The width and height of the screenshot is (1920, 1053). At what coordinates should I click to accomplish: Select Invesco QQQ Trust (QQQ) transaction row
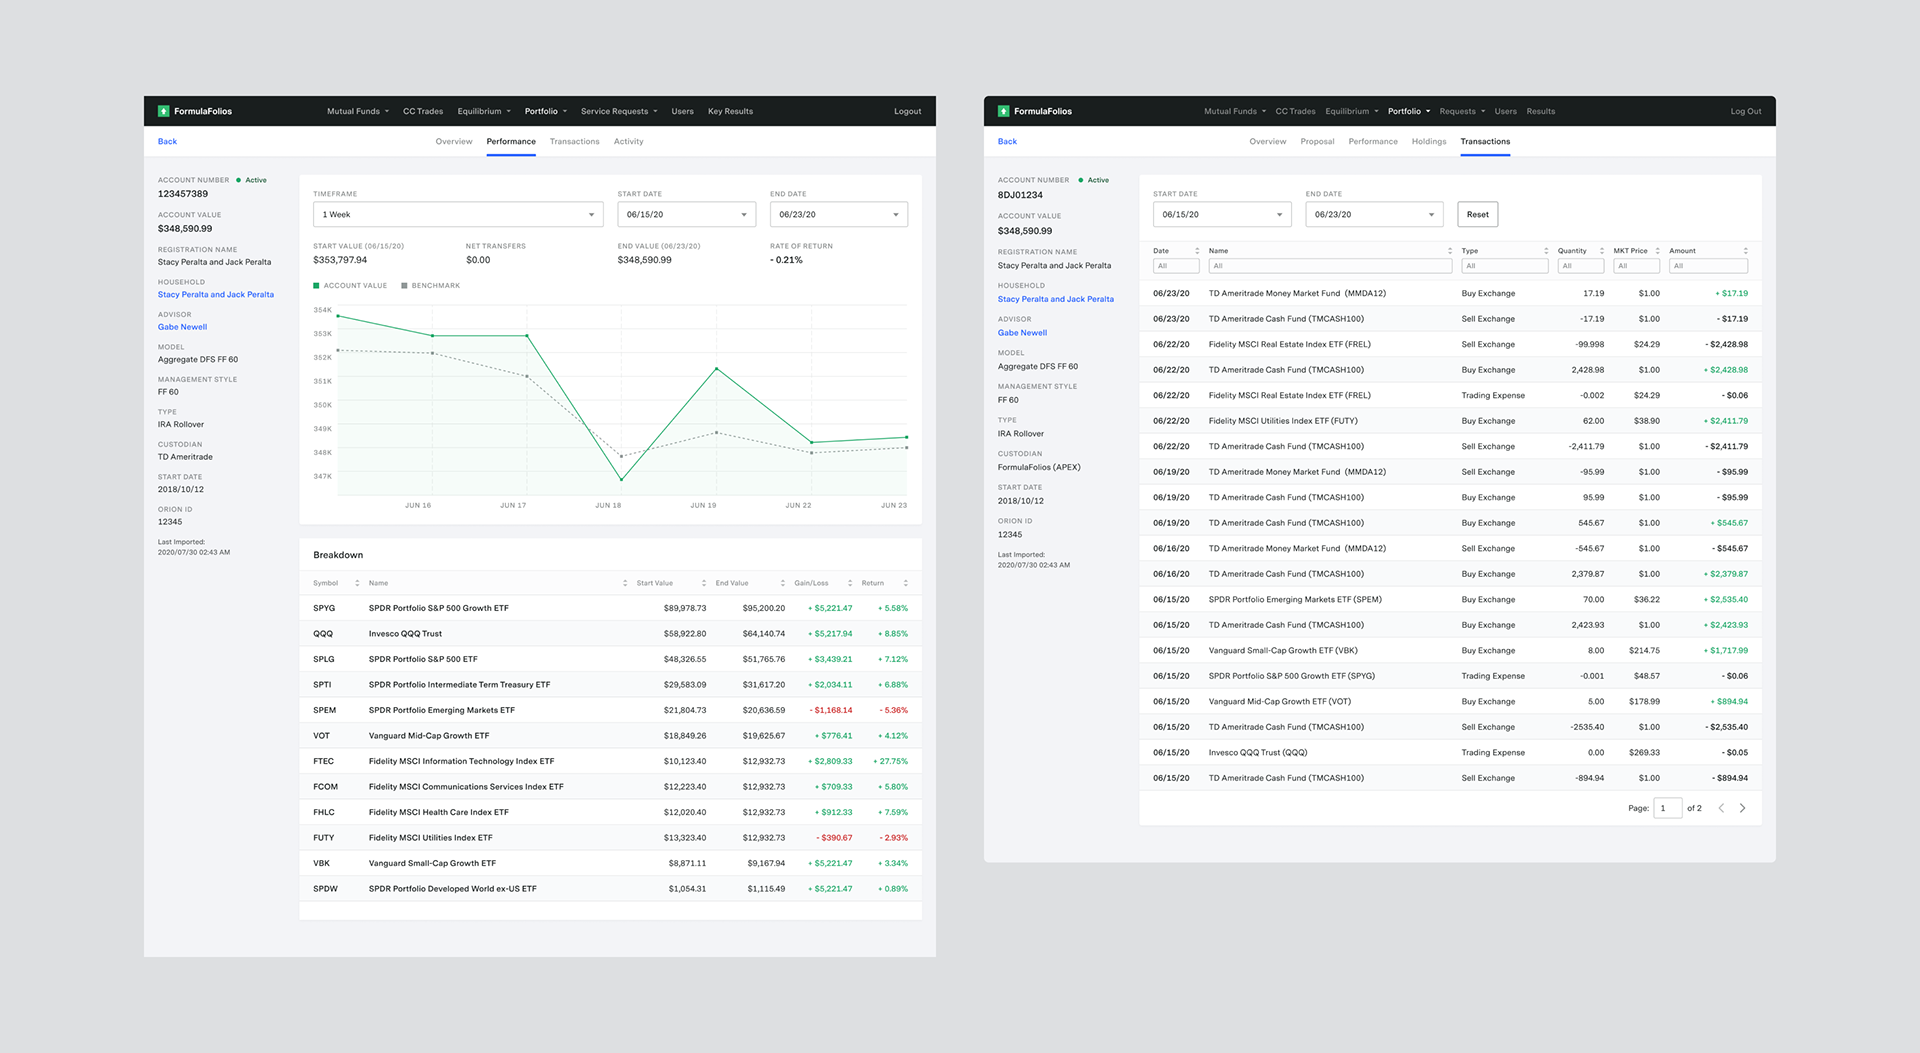click(x=1450, y=753)
